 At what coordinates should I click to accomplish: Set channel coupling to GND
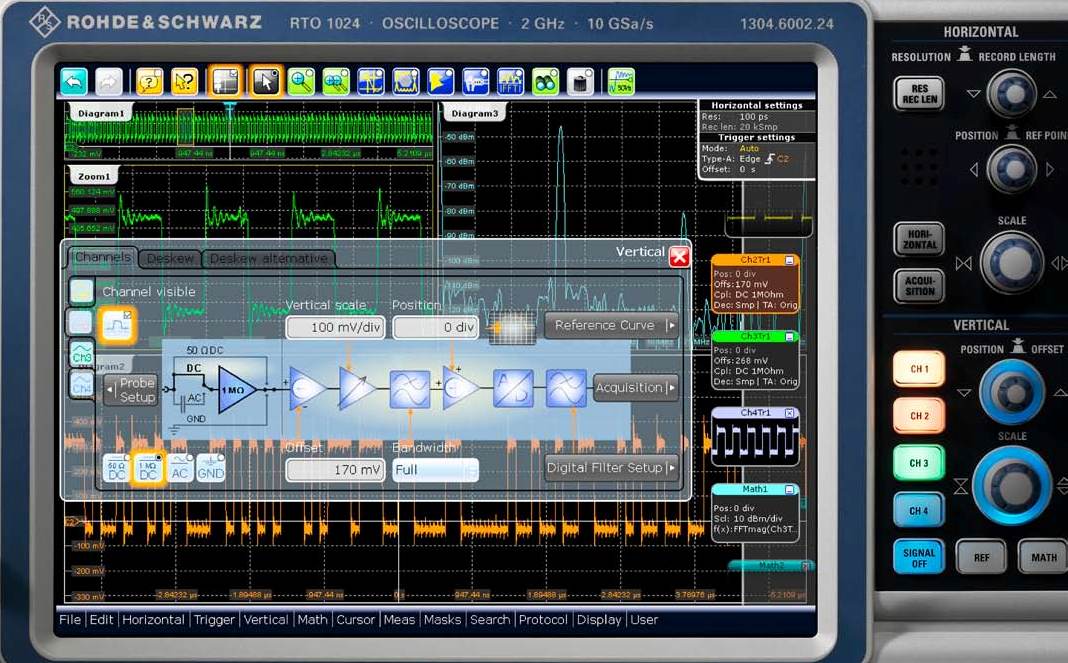tap(210, 469)
